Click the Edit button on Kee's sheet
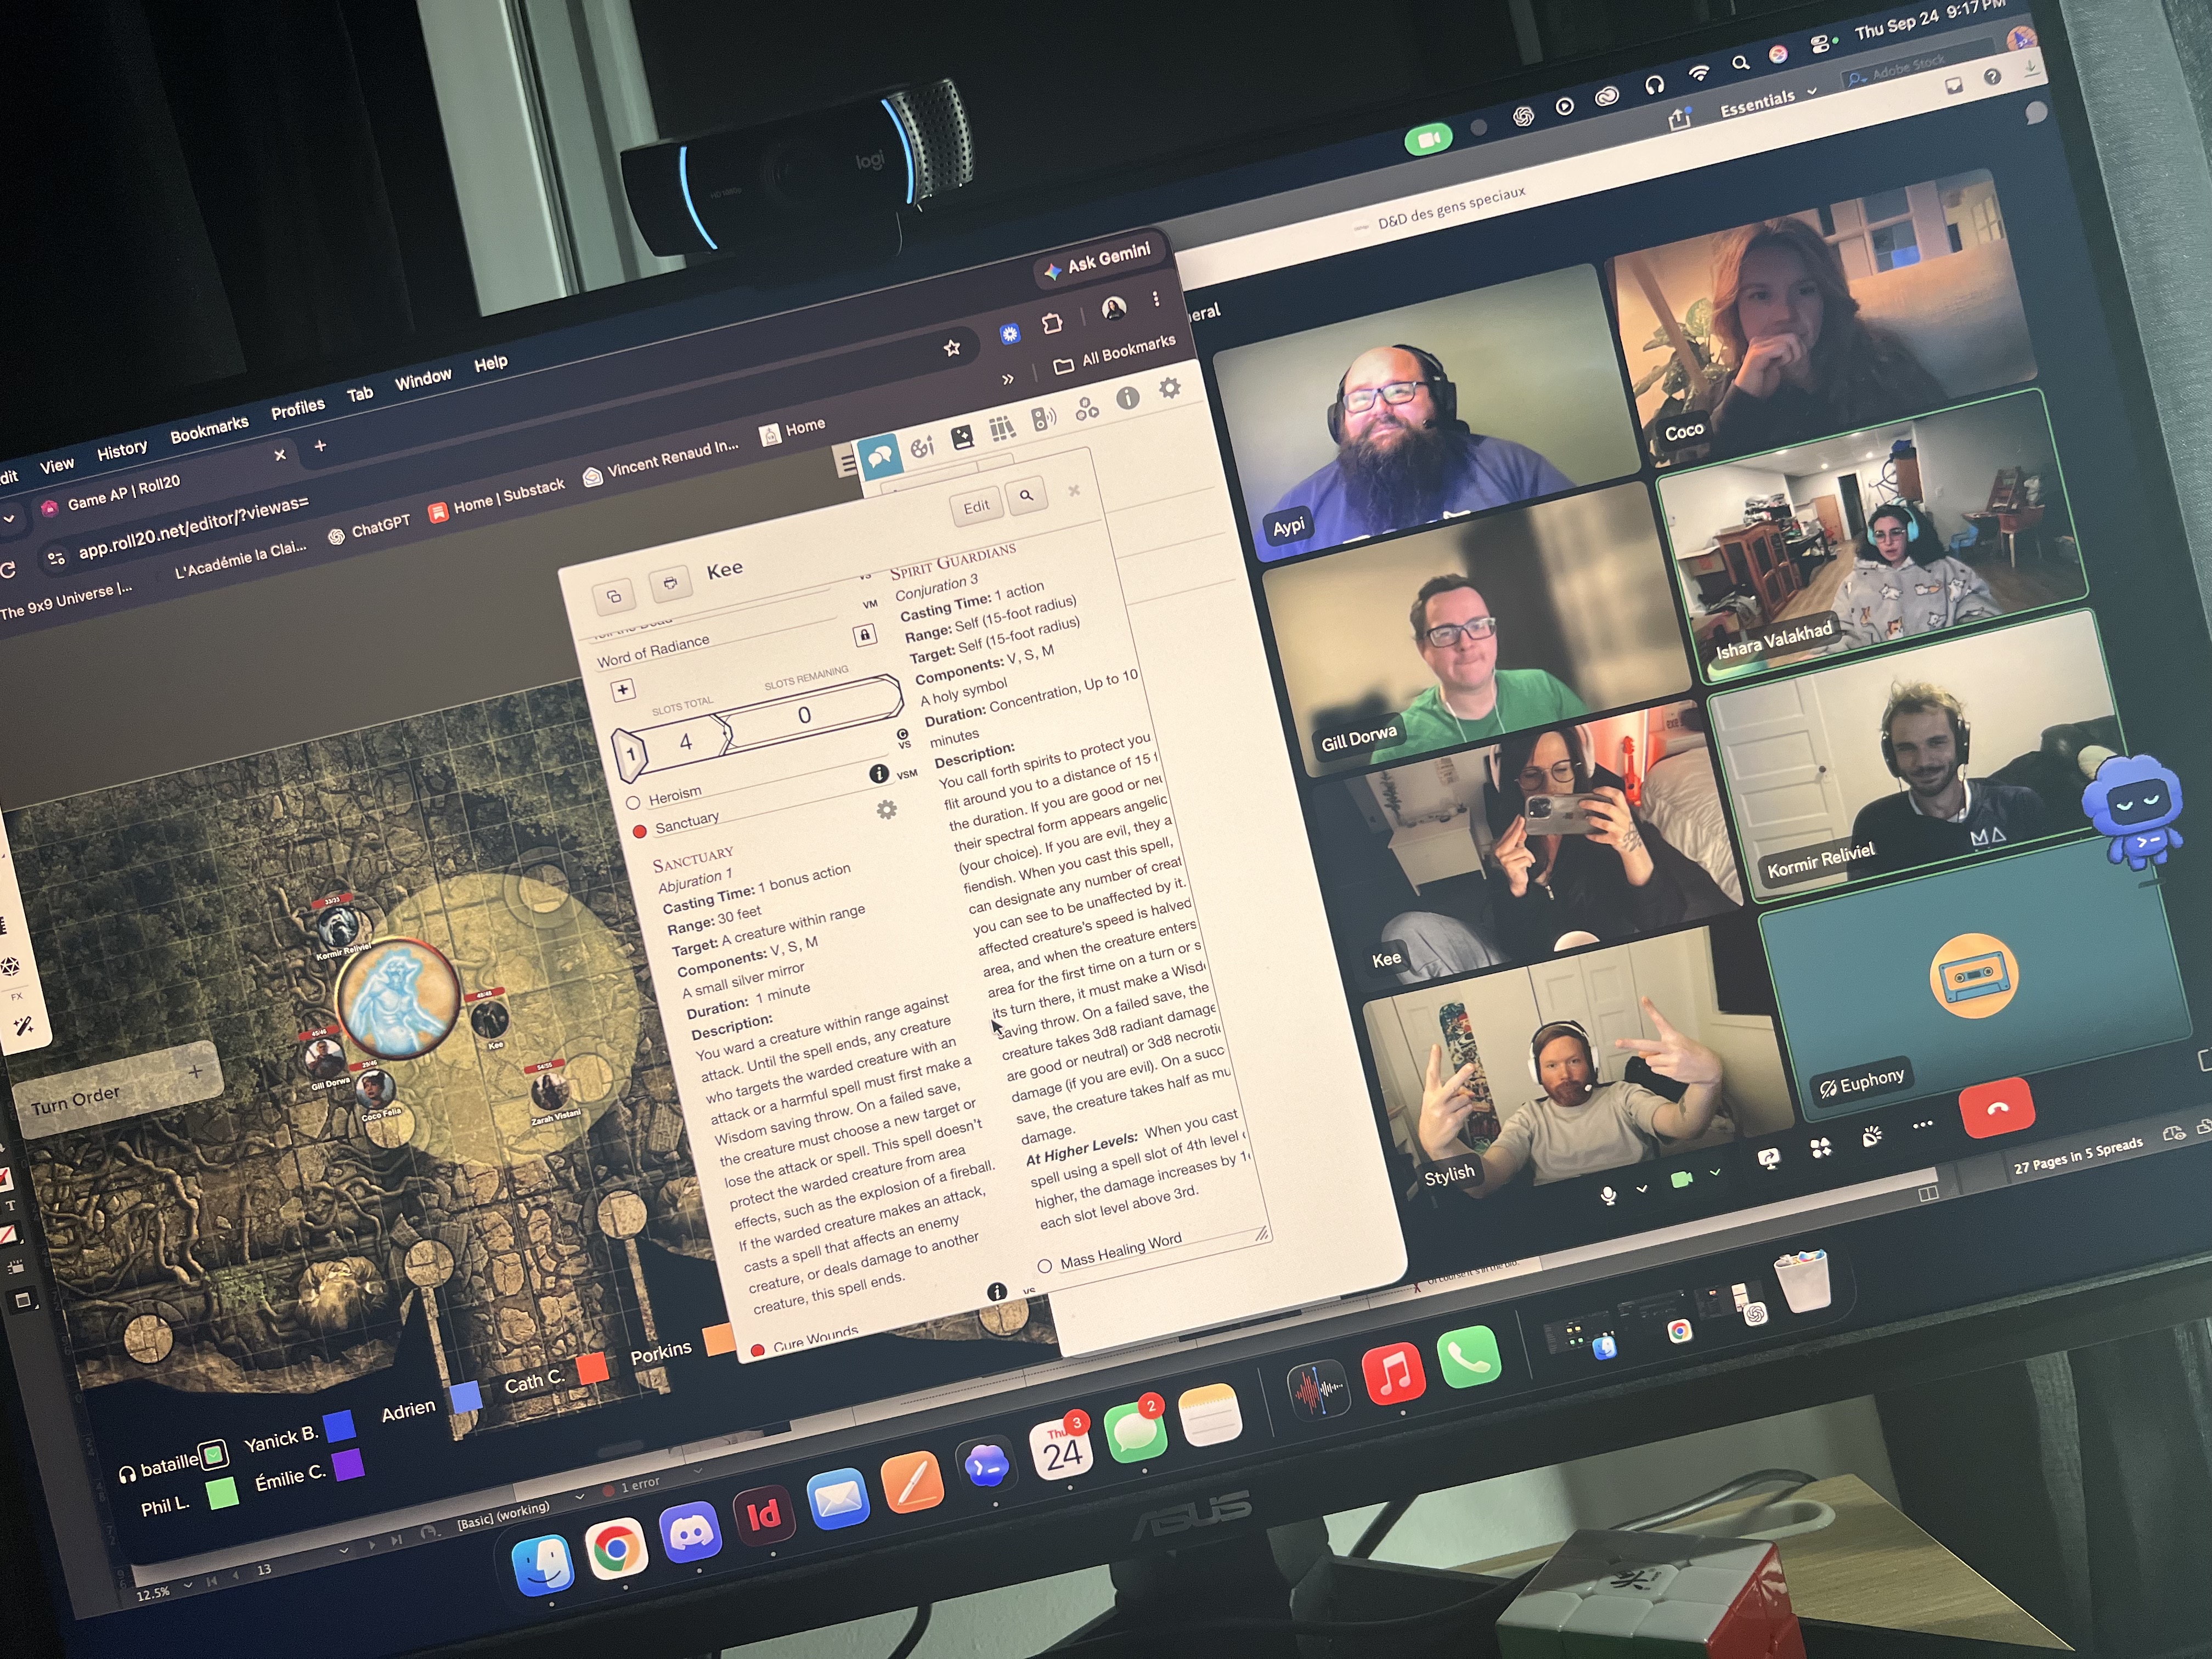This screenshot has height=1659, width=2212. (x=976, y=506)
